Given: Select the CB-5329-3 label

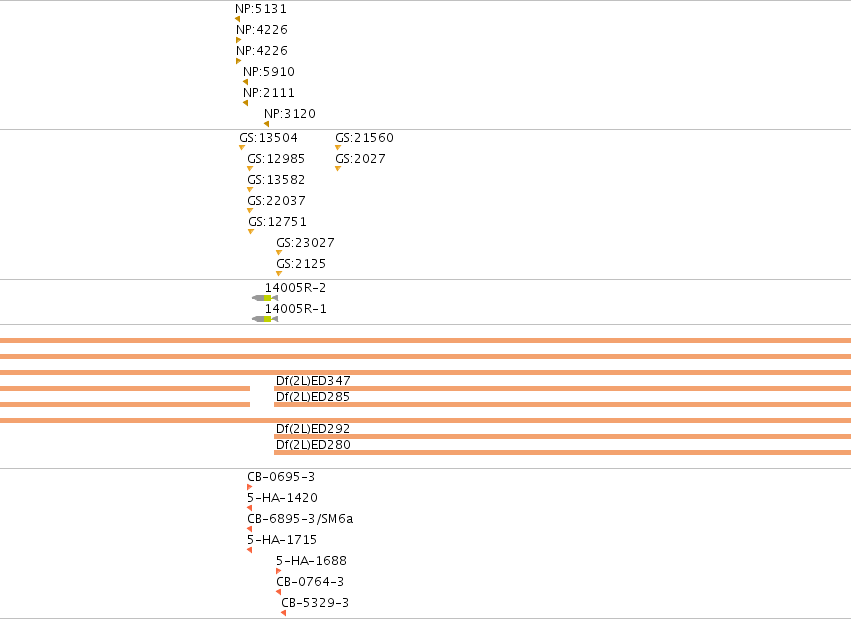Looking at the screenshot, I should tap(315, 603).
